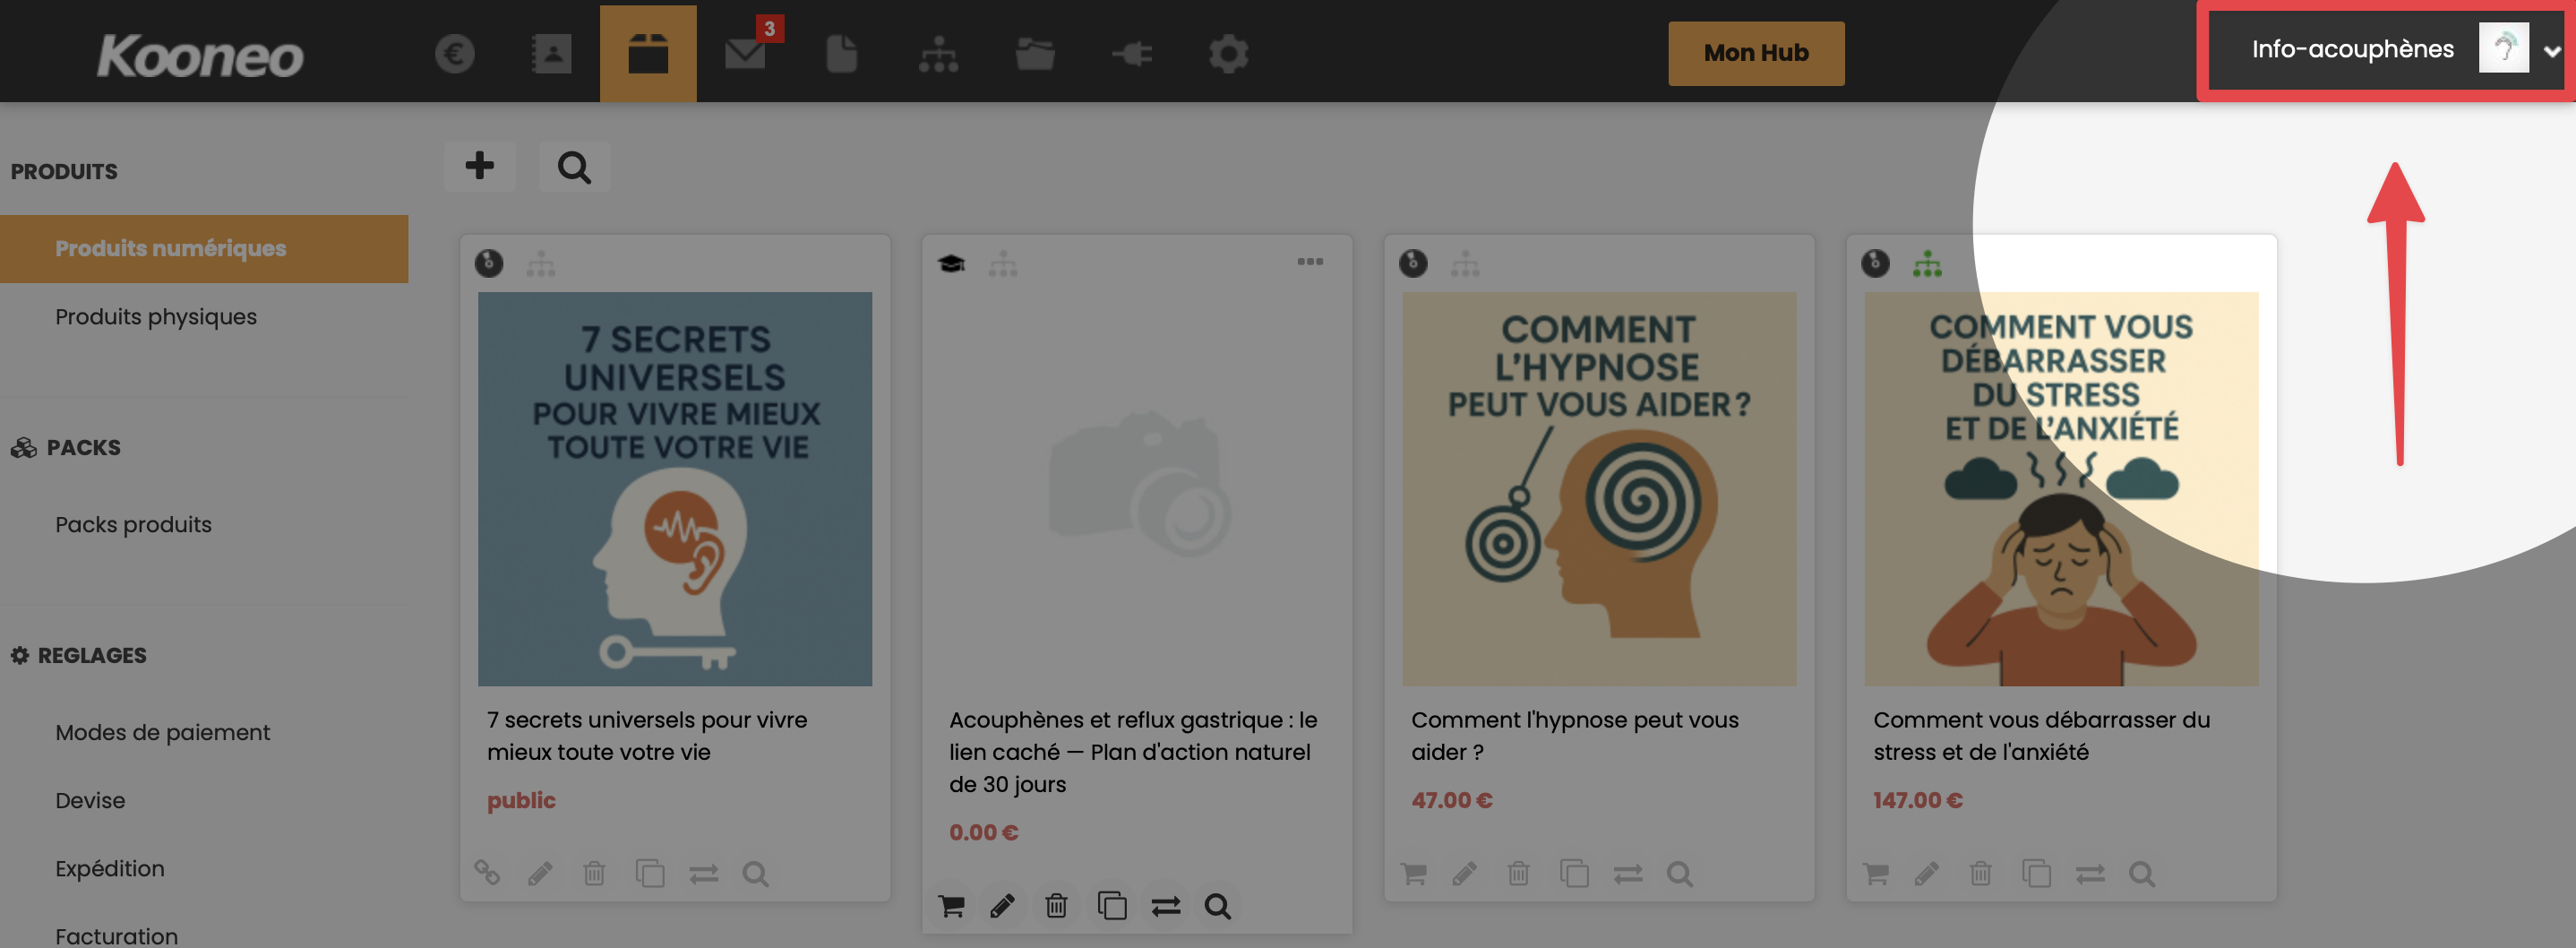Duplicate the Comment l'hypnose peut vous aider product
2576x948 pixels.
point(1573,873)
